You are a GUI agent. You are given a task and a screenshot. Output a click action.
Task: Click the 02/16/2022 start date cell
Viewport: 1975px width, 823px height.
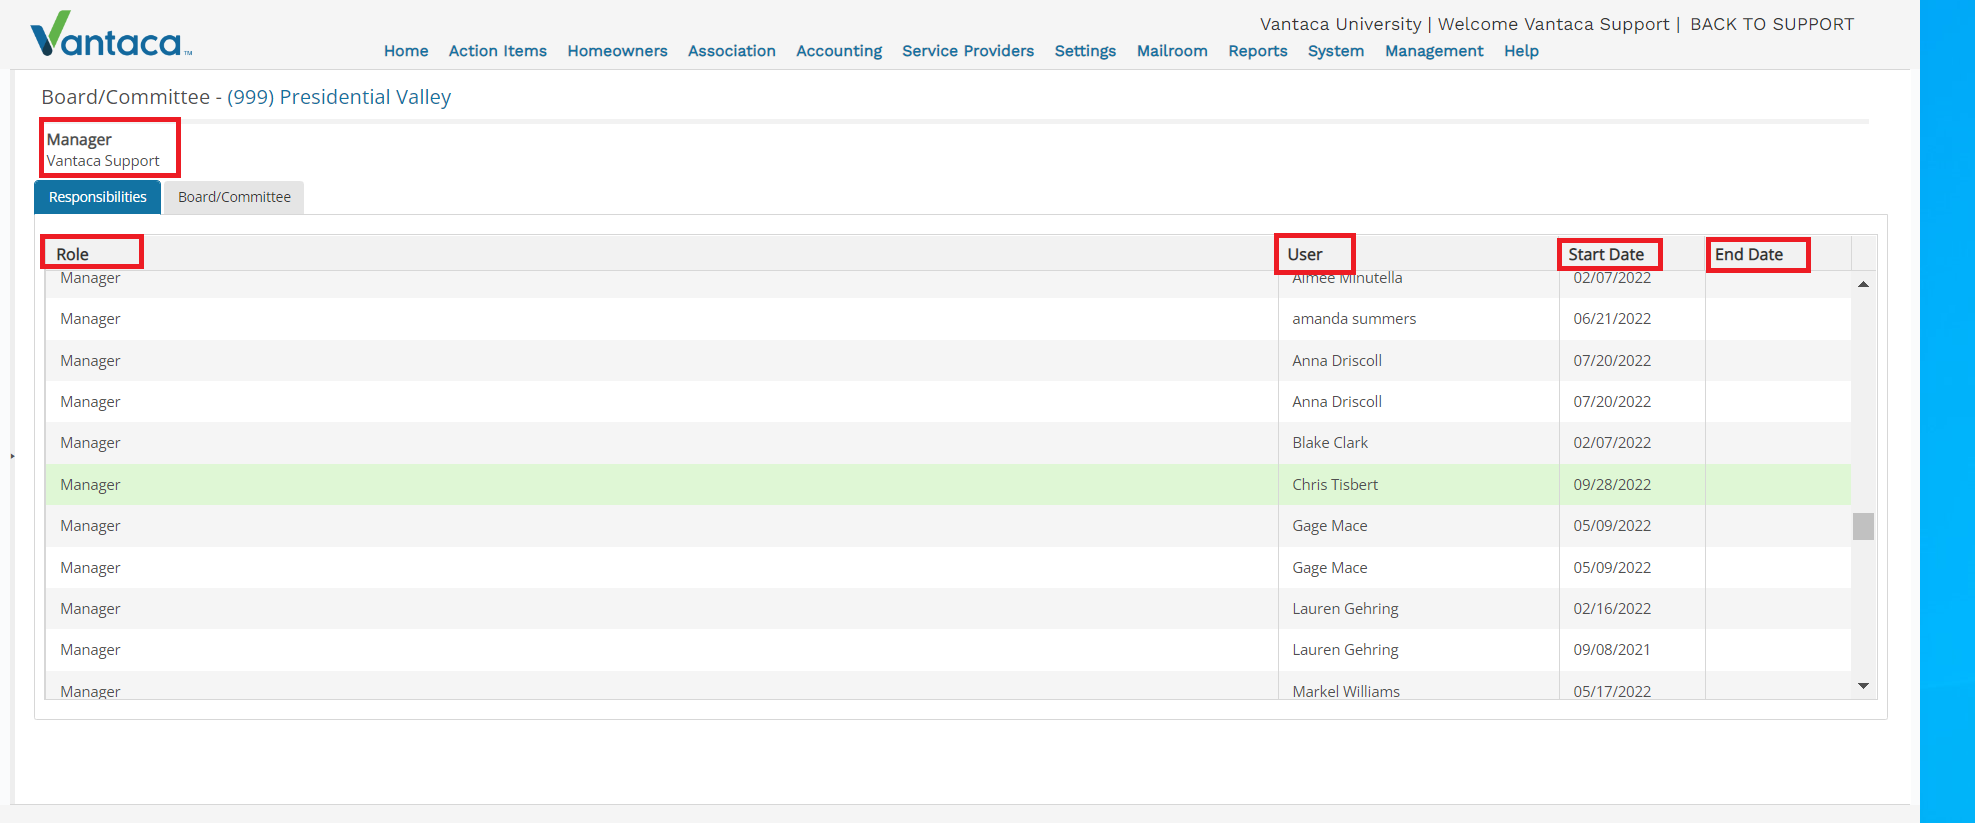pos(1632,609)
